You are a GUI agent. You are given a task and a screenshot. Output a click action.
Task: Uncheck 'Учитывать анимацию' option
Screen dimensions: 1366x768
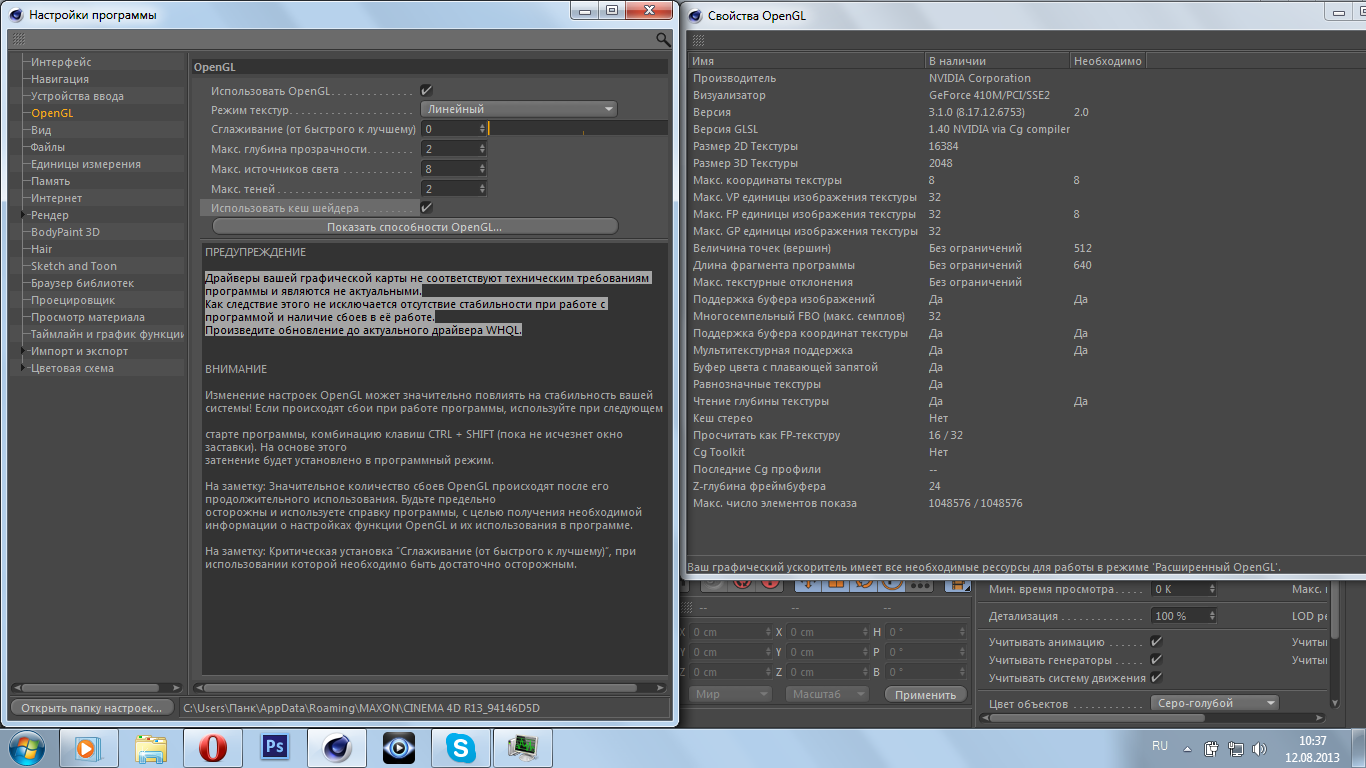point(1157,642)
